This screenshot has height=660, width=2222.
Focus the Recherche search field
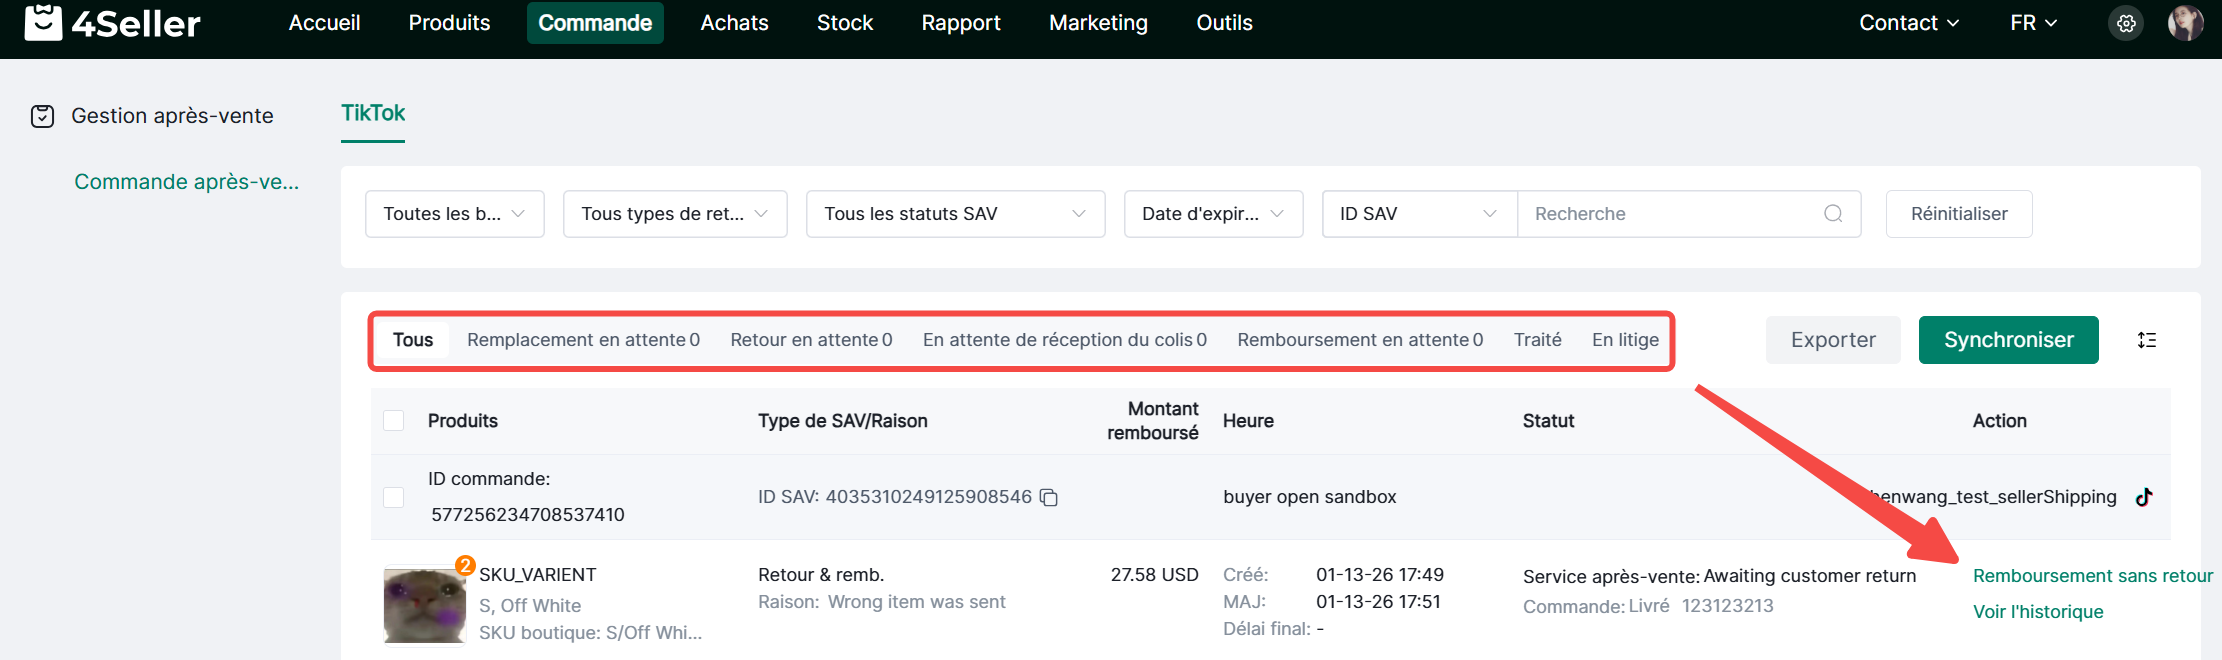pyautogui.click(x=1670, y=214)
